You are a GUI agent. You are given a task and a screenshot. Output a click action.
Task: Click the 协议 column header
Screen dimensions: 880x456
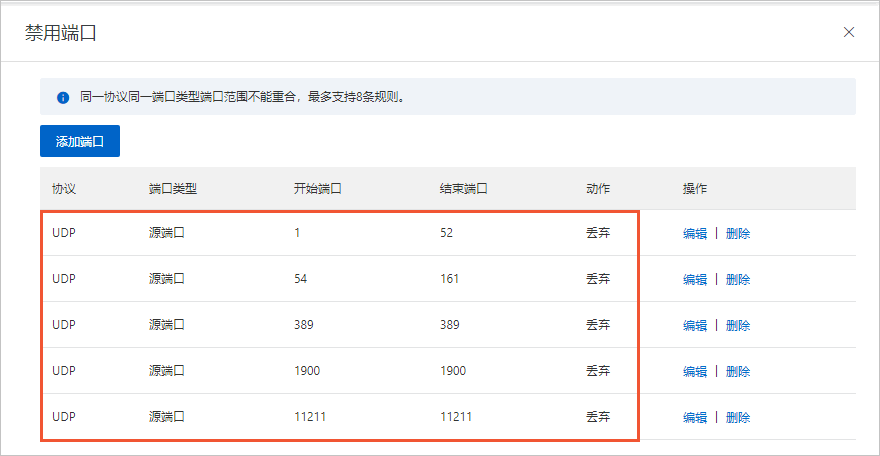pyautogui.click(x=64, y=188)
